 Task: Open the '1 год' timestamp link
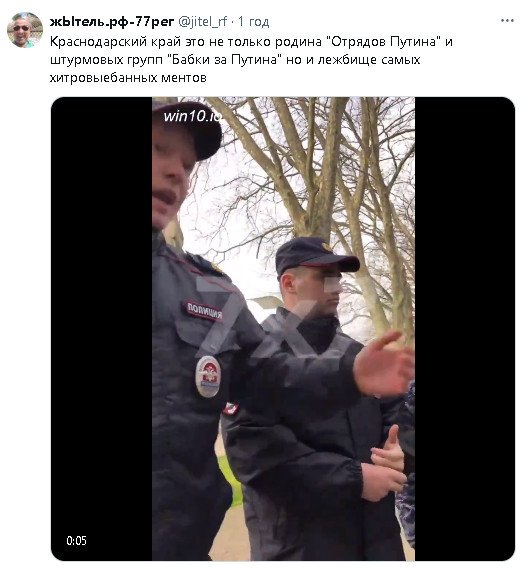pos(254,22)
